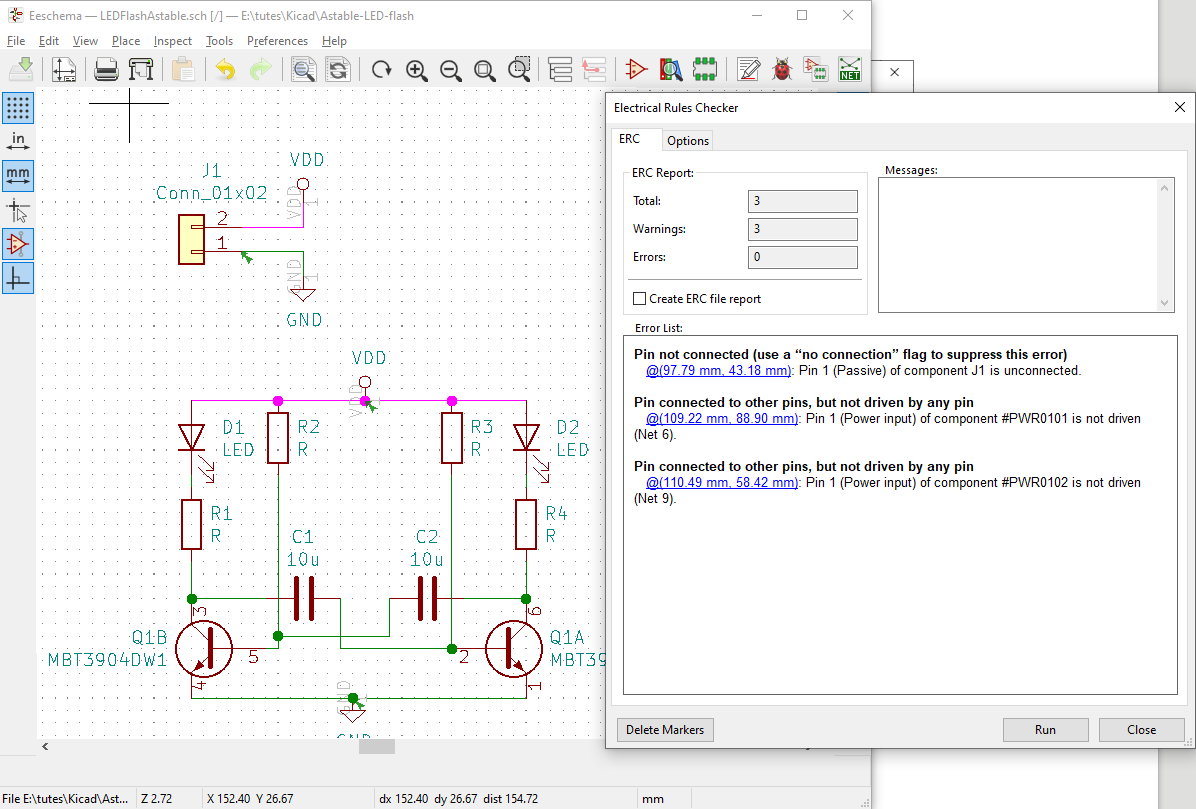The height and width of the screenshot is (809, 1196).
Task: Redo the last undone edit
Action: click(261, 70)
